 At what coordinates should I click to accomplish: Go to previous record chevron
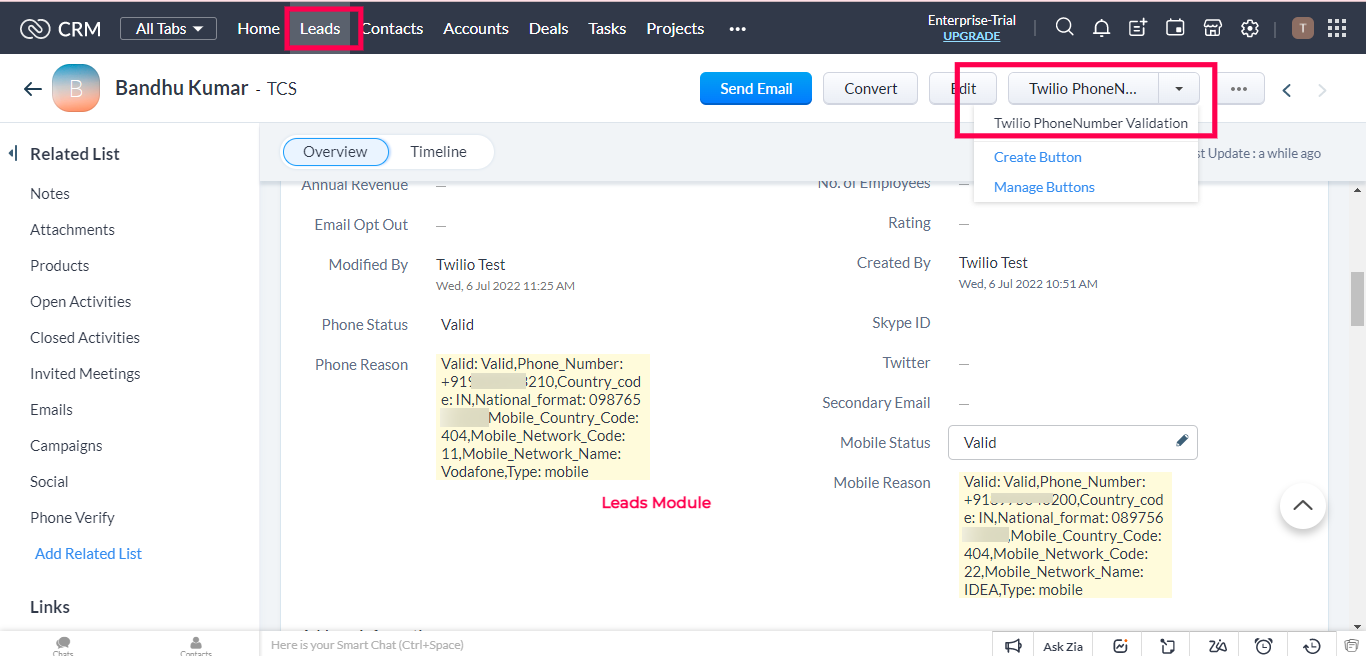click(1287, 90)
